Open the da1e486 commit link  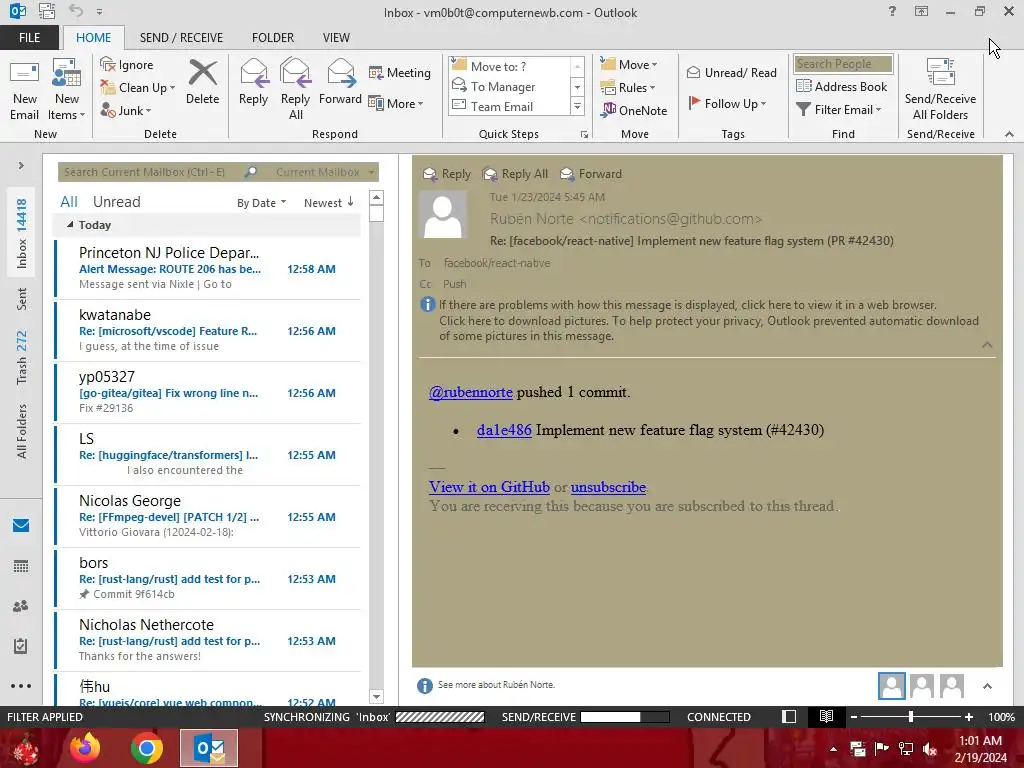[504, 430]
